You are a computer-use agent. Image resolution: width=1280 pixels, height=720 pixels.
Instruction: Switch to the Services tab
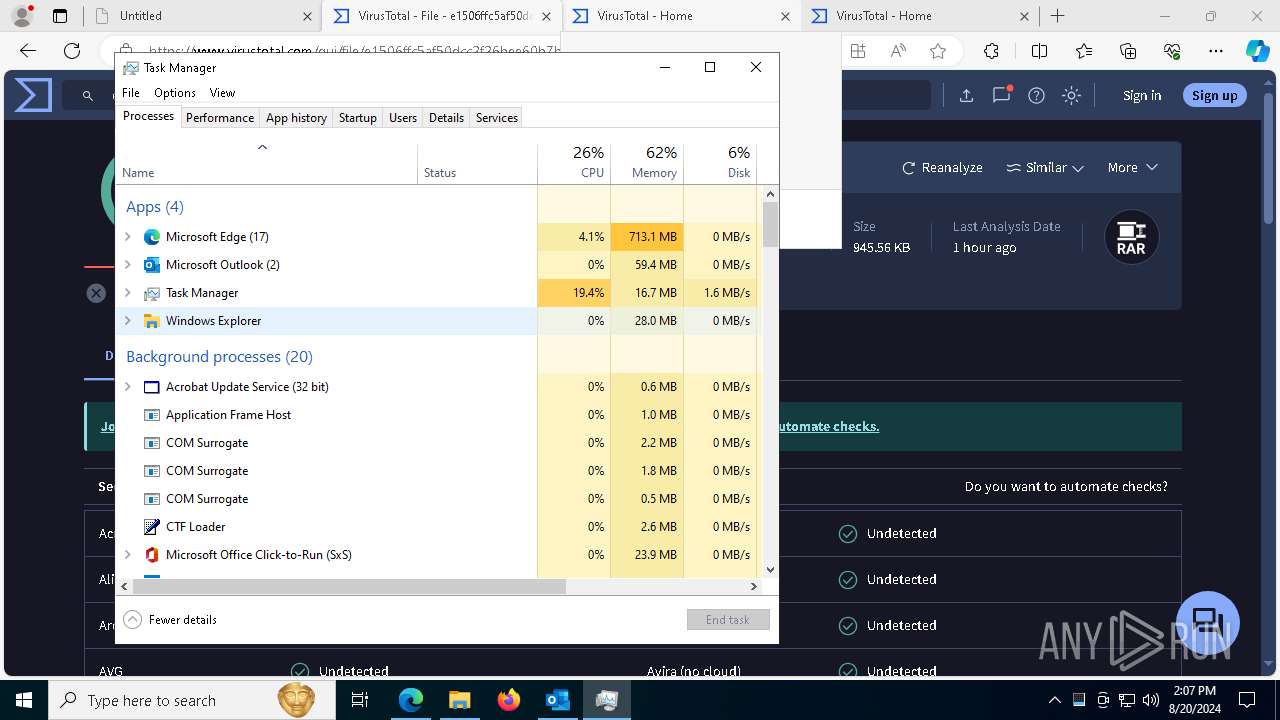(x=497, y=118)
